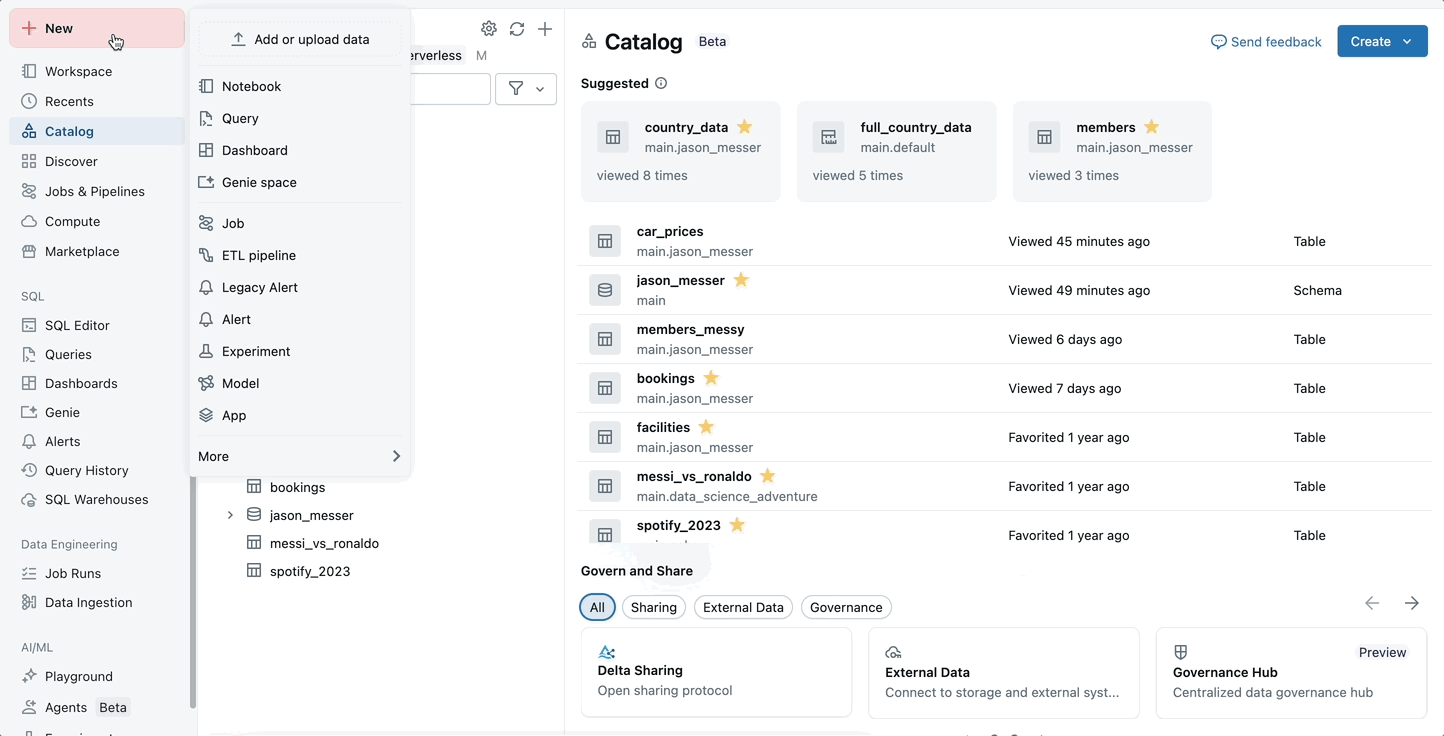This screenshot has width=1444, height=736.
Task: Go to previous Govern and Share cards arrow
Action: (1372, 603)
